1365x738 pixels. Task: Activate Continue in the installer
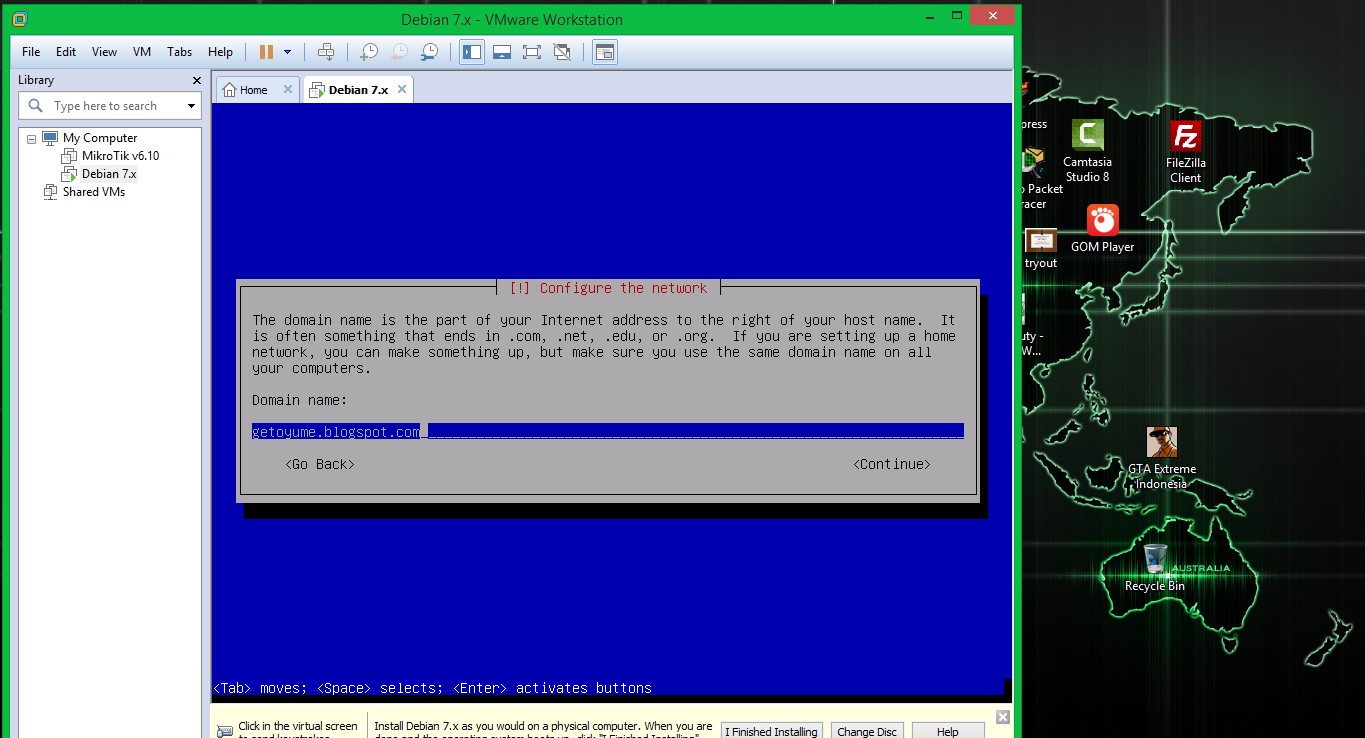click(892, 464)
